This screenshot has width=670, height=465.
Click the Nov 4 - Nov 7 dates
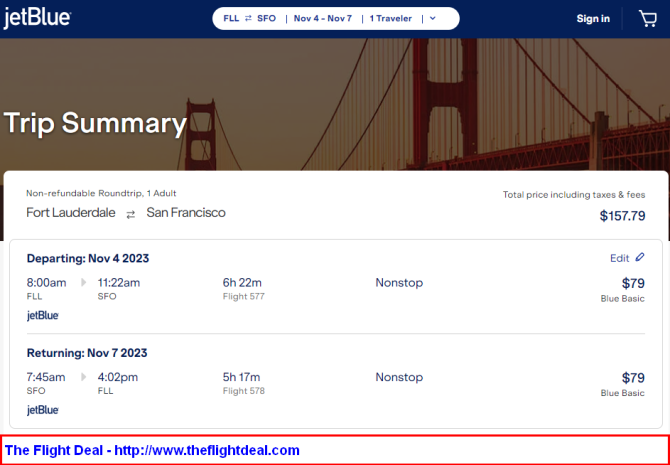[323, 18]
